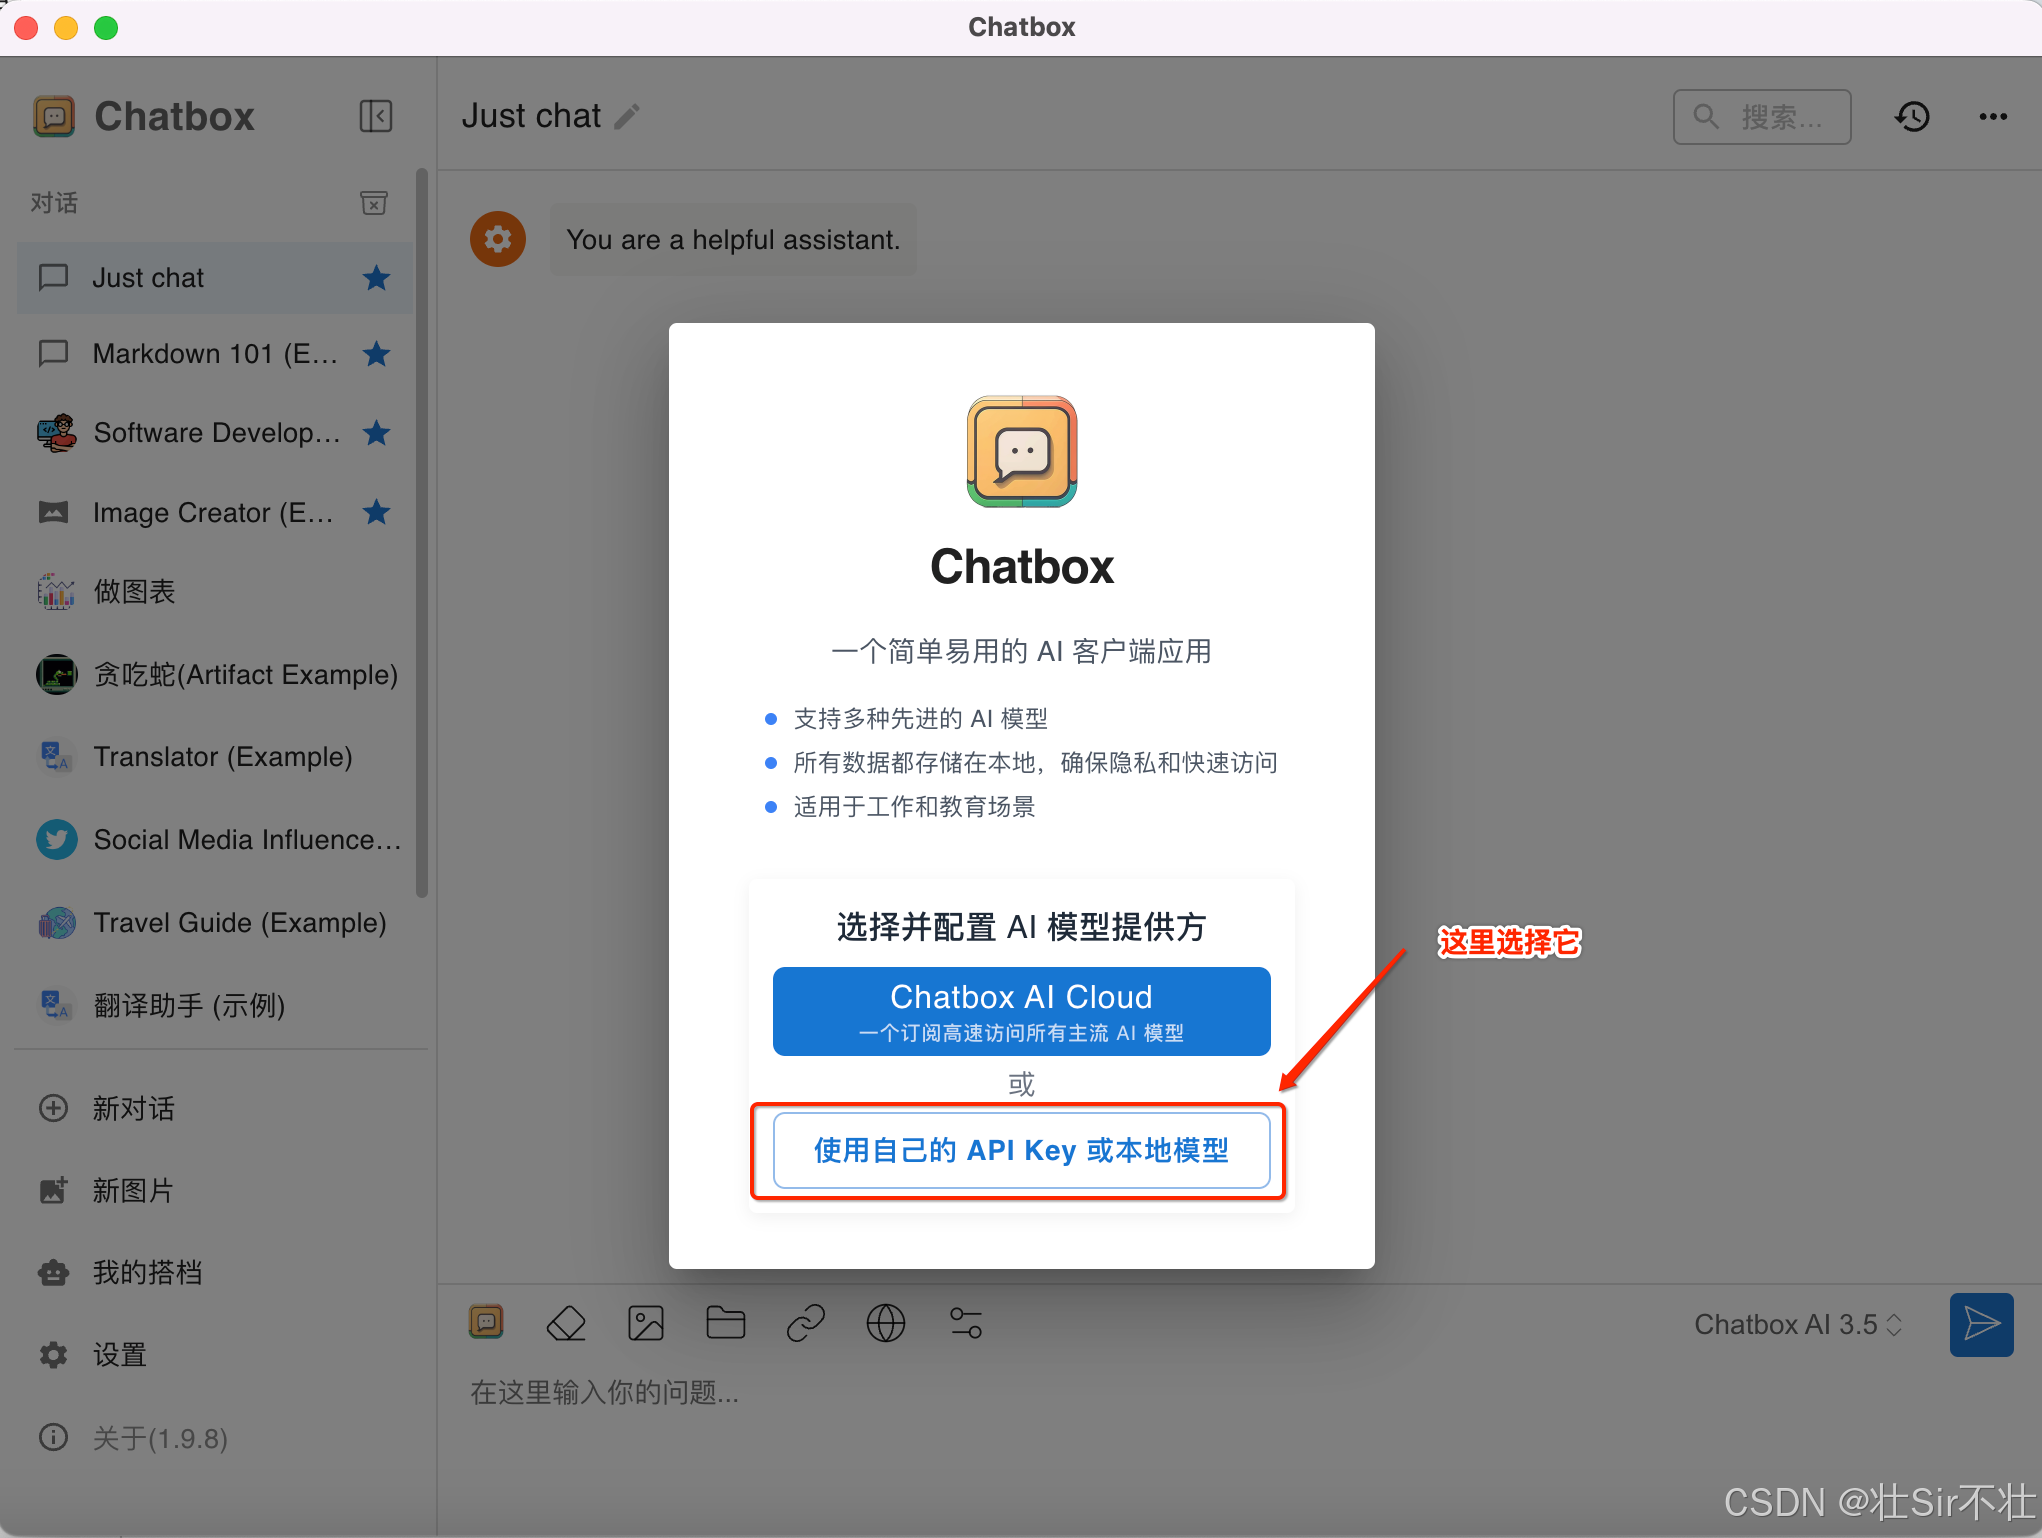Screen dimensions: 2042x1538
Task: Click the Chatbox logo in sidebar header
Action: click(54, 116)
